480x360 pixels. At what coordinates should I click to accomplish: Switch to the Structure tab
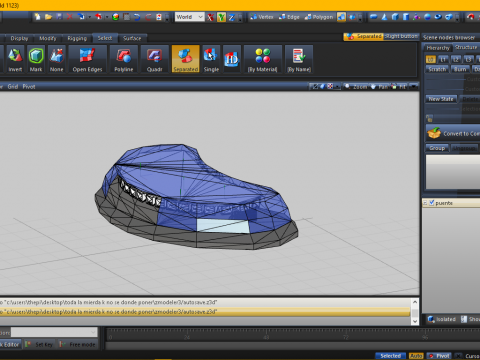coord(466,48)
